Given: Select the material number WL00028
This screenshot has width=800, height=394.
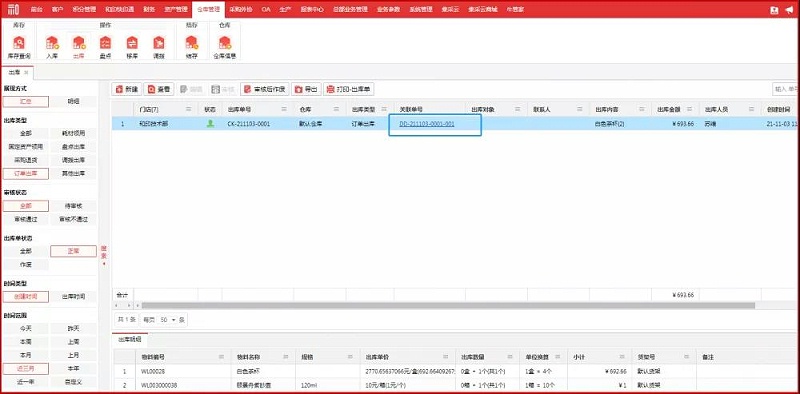Looking at the screenshot, I should [x=153, y=372].
